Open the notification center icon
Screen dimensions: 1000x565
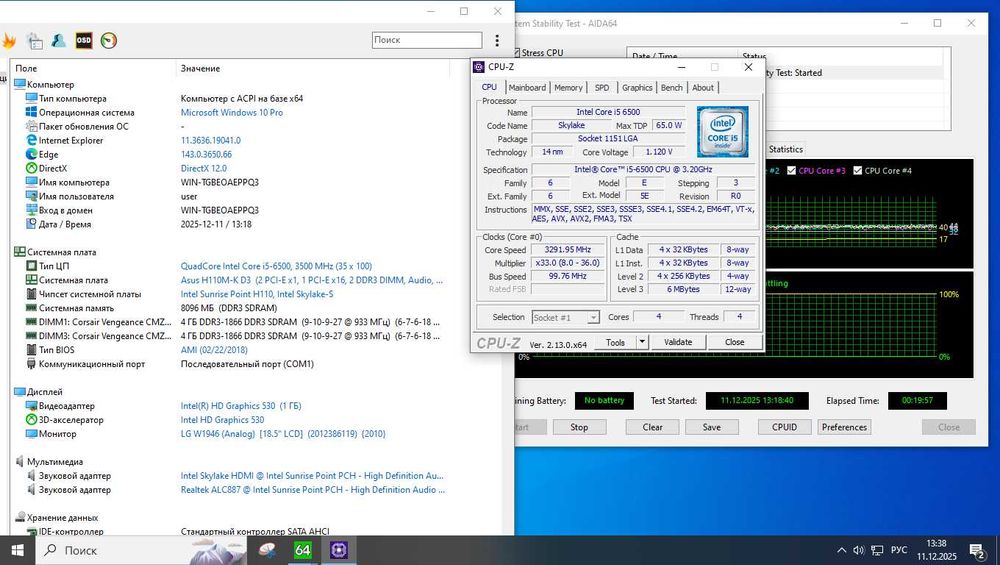pos(977,550)
